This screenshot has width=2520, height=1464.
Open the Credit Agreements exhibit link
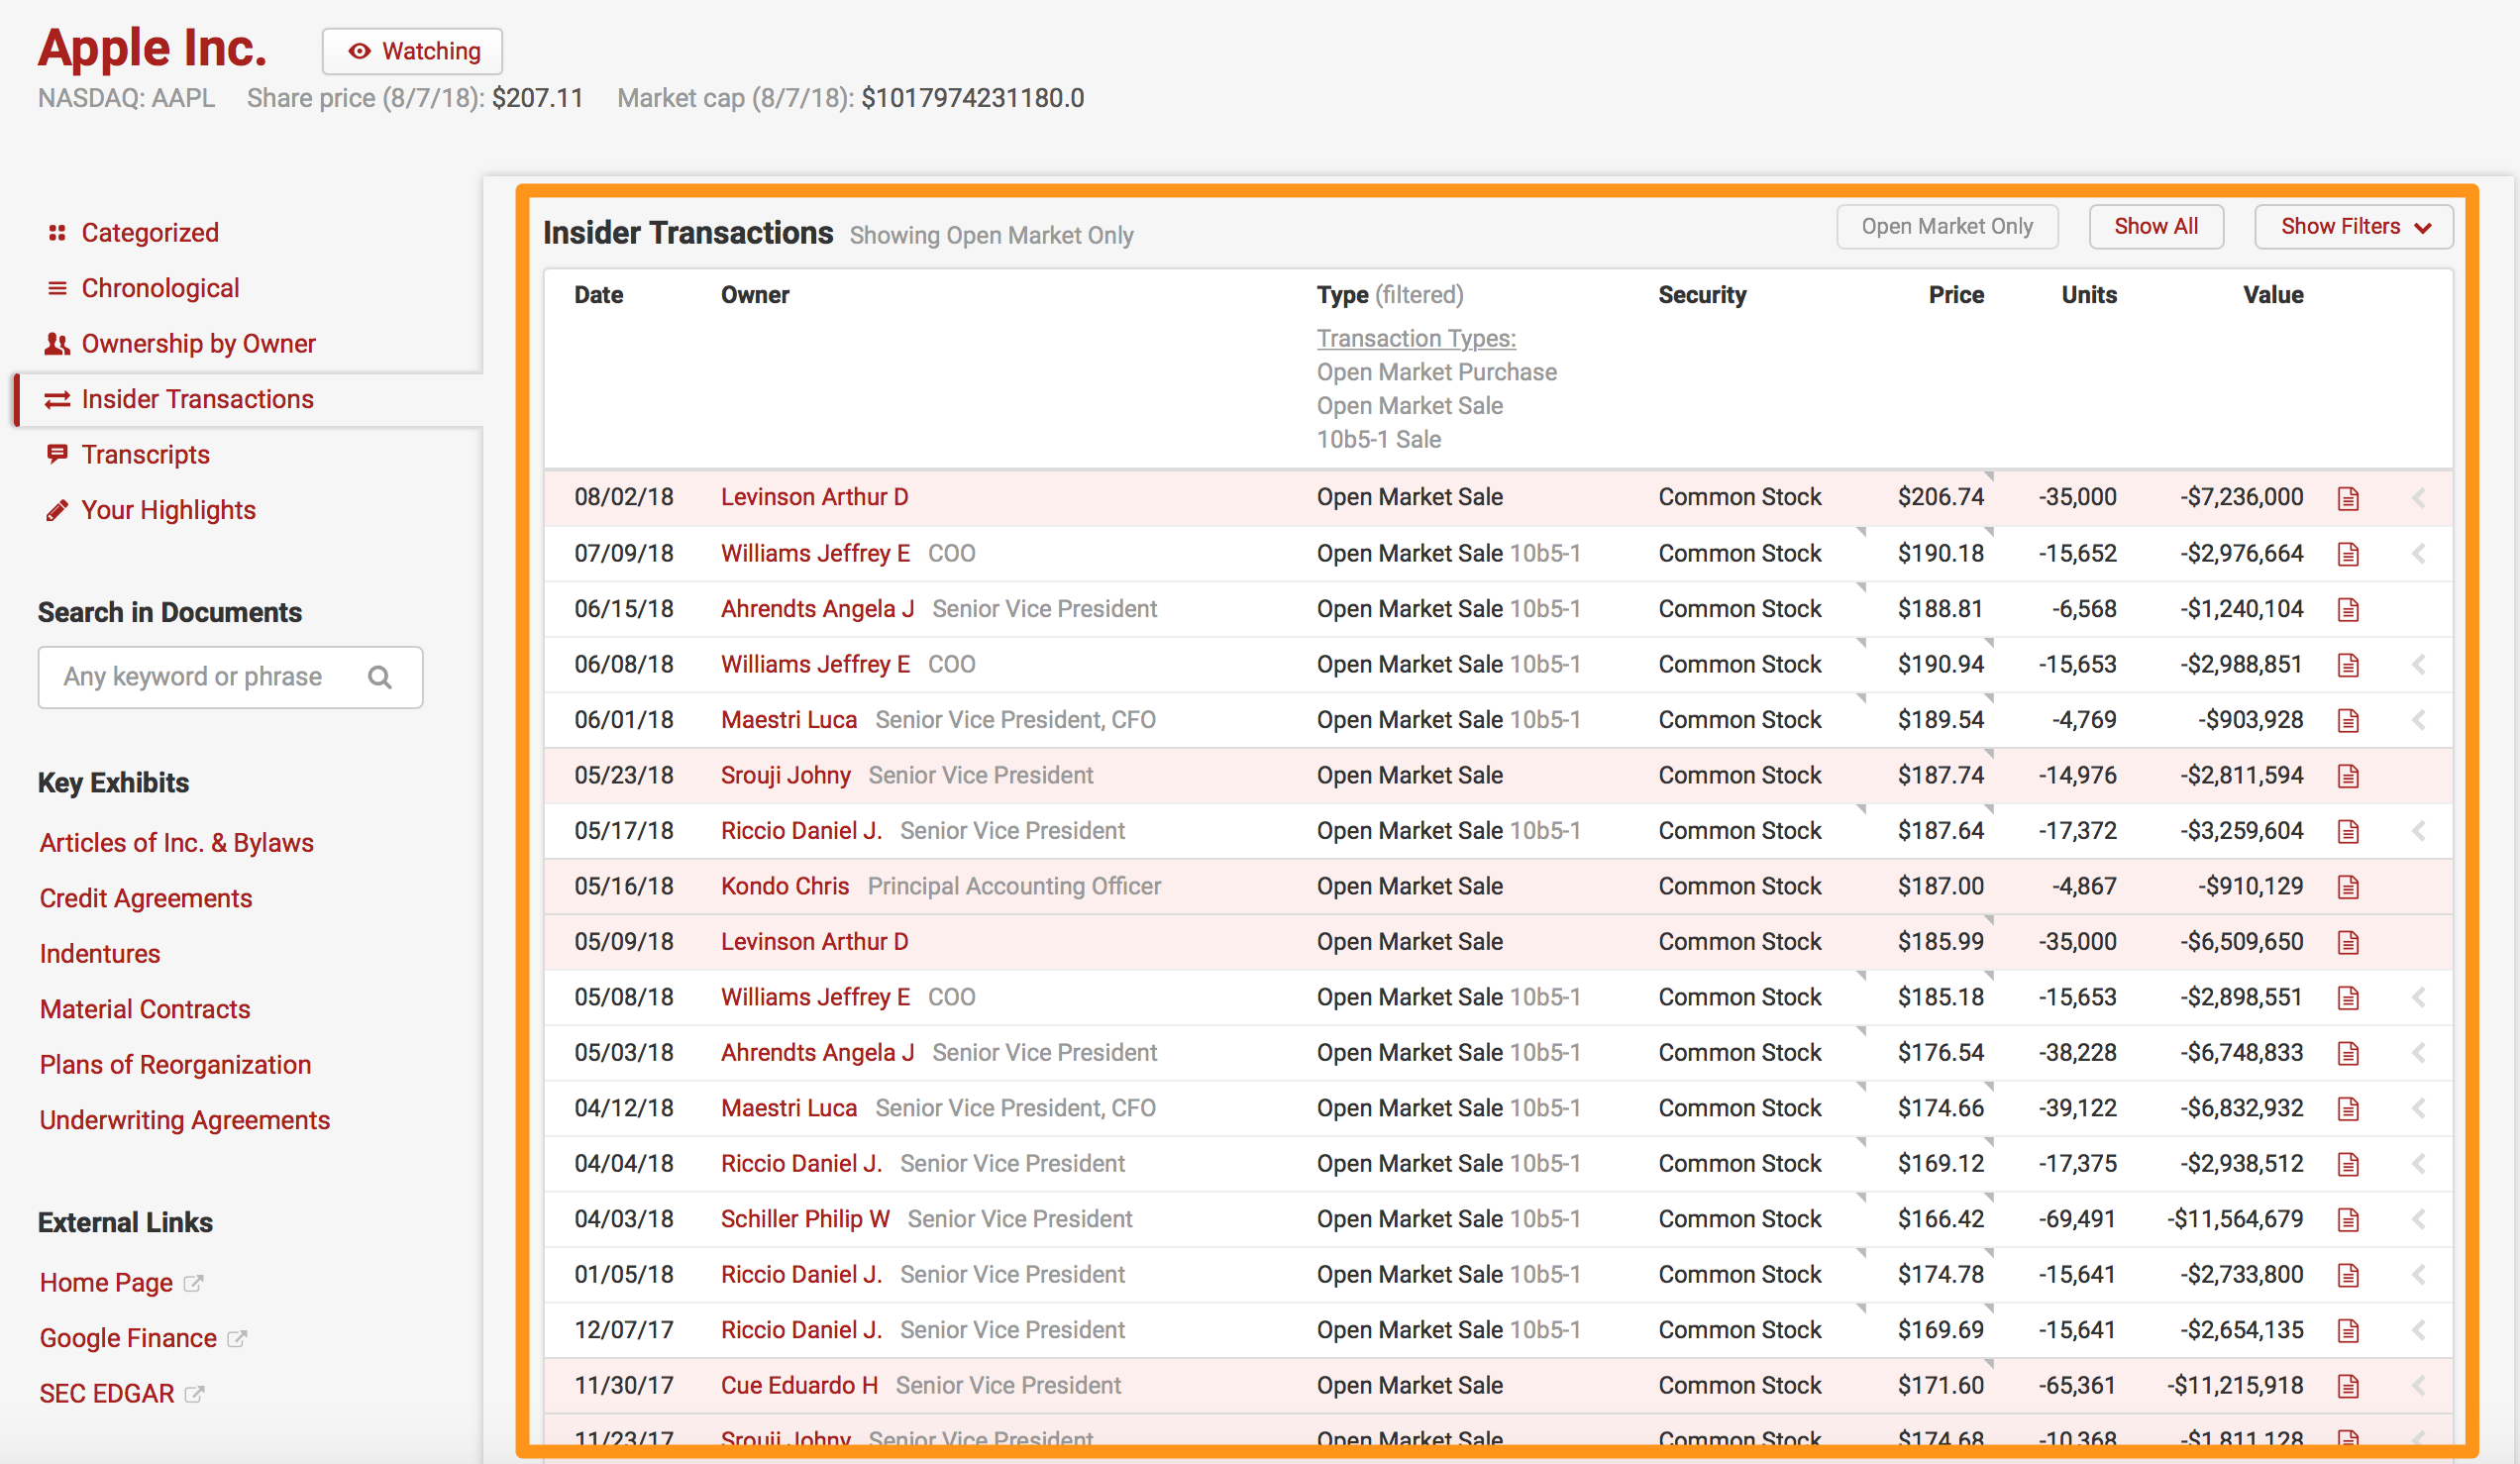[x=146, y=898]
